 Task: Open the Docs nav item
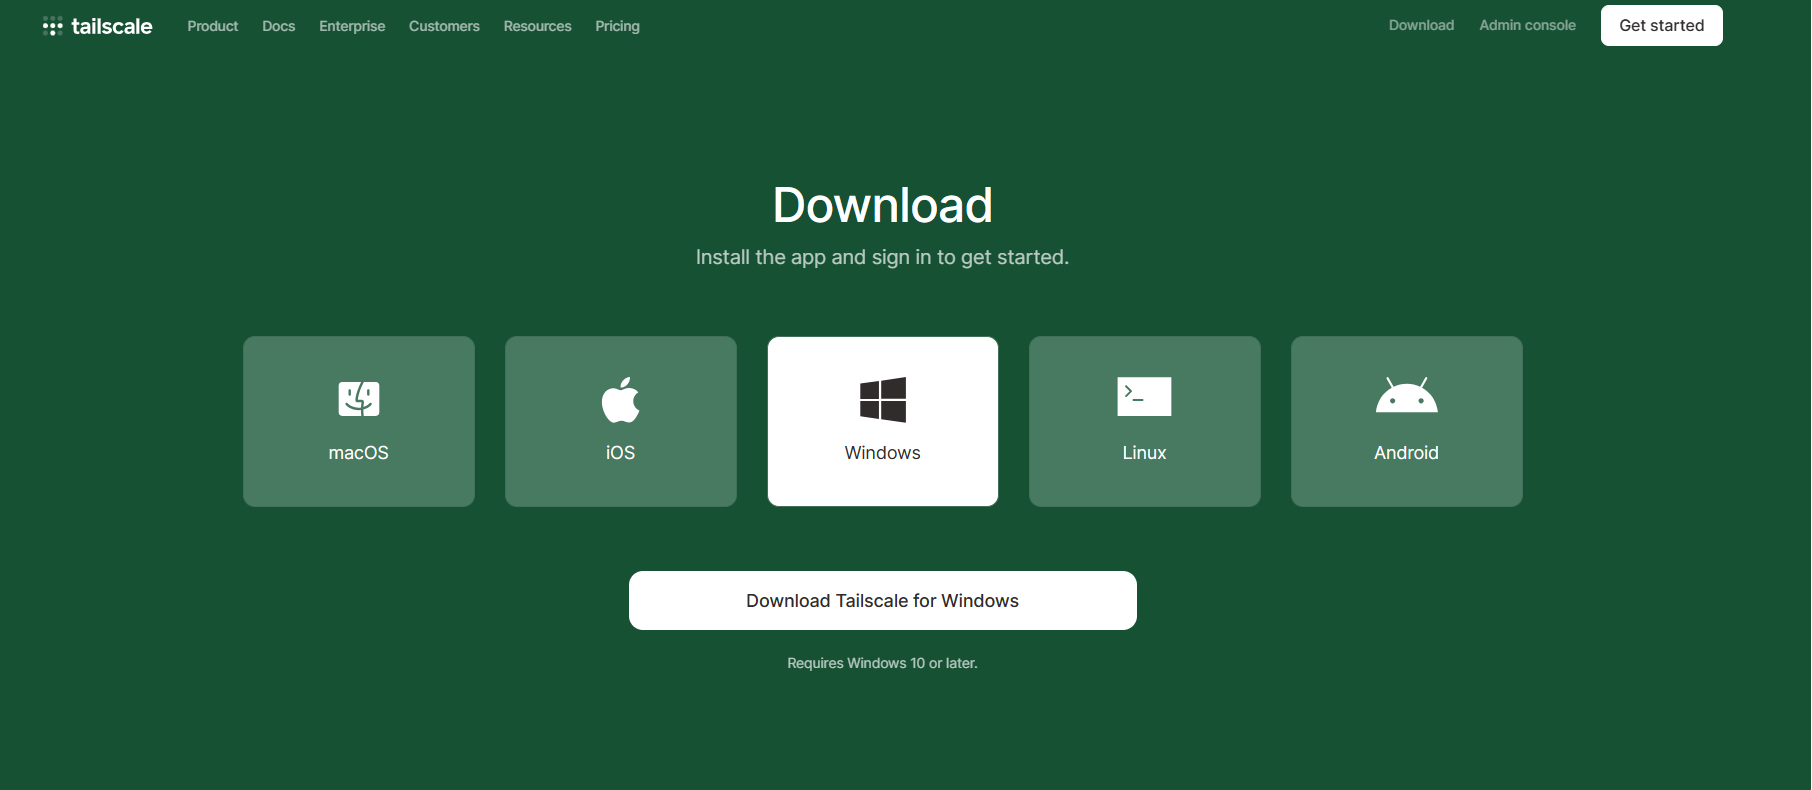tap(279, 26)
